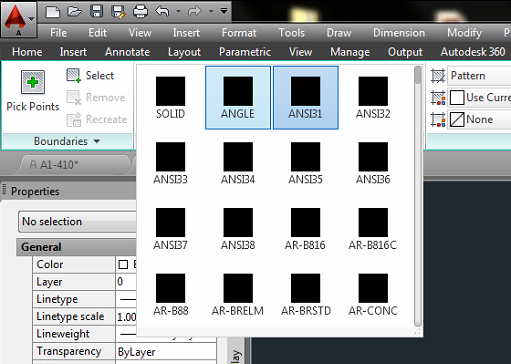
Task: Choose the ANSI37 hatch pattern
Action: (x=170, y=229)
